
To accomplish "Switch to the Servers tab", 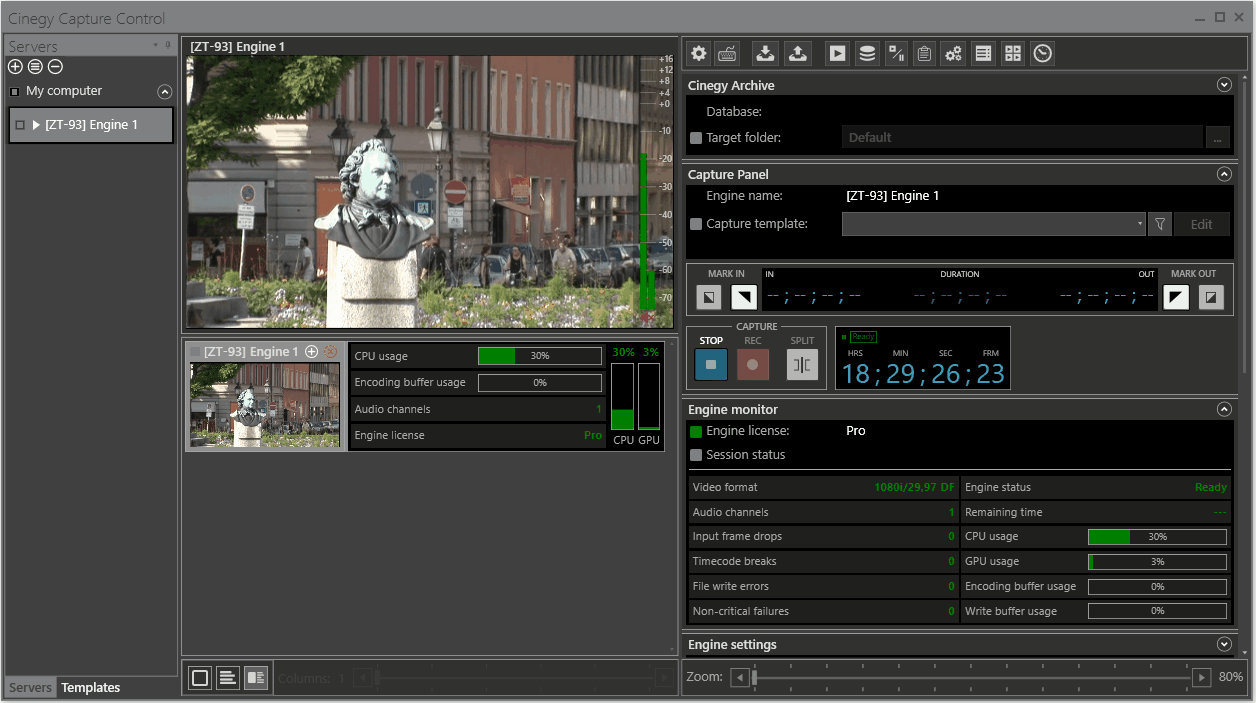I will [31, 688].
